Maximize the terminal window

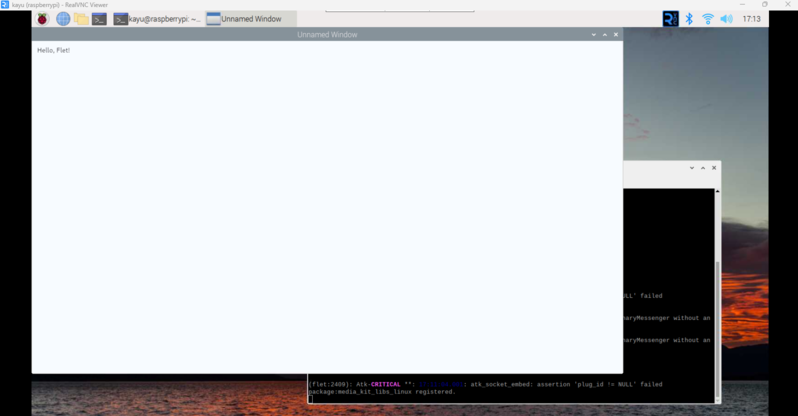[703, 168]
